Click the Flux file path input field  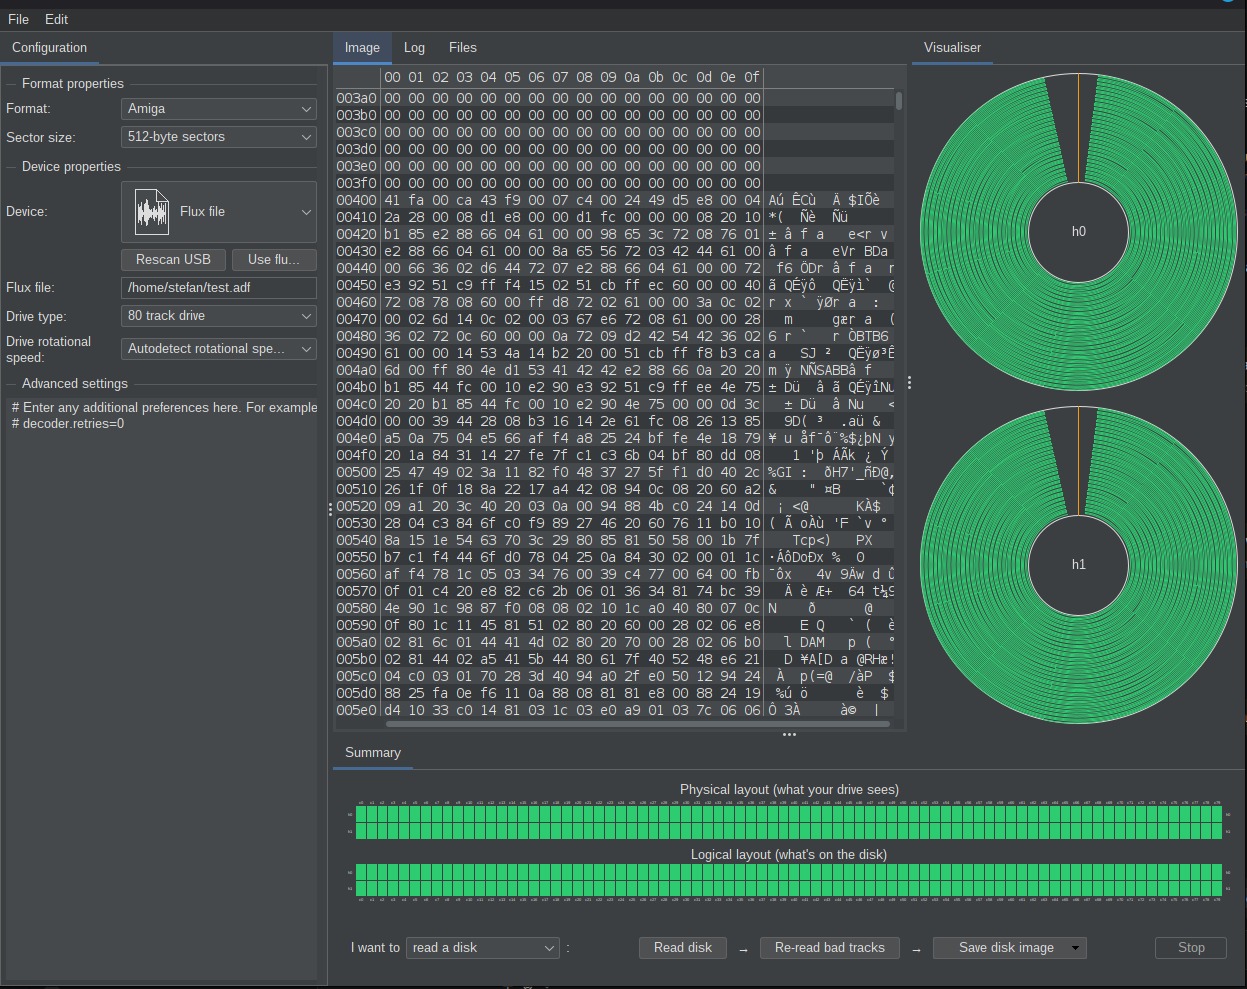pos(219,287)
